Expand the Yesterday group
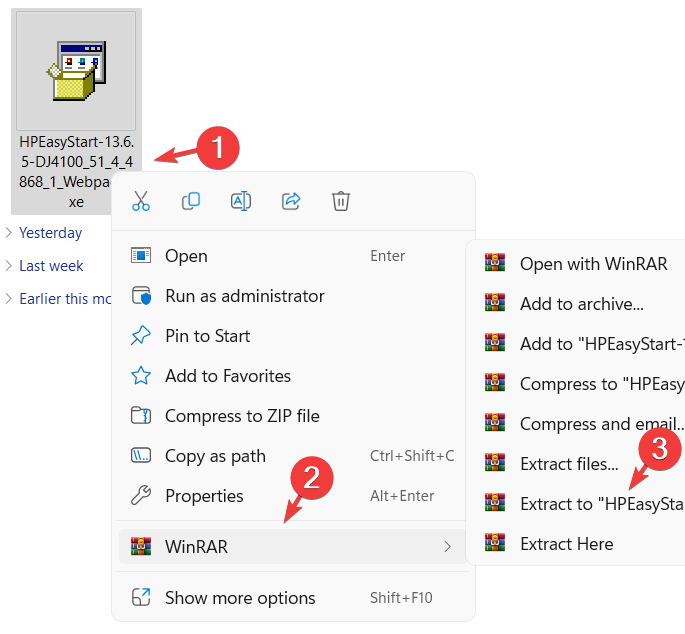This screenshot has width=685, height=634. coord(8,232)
